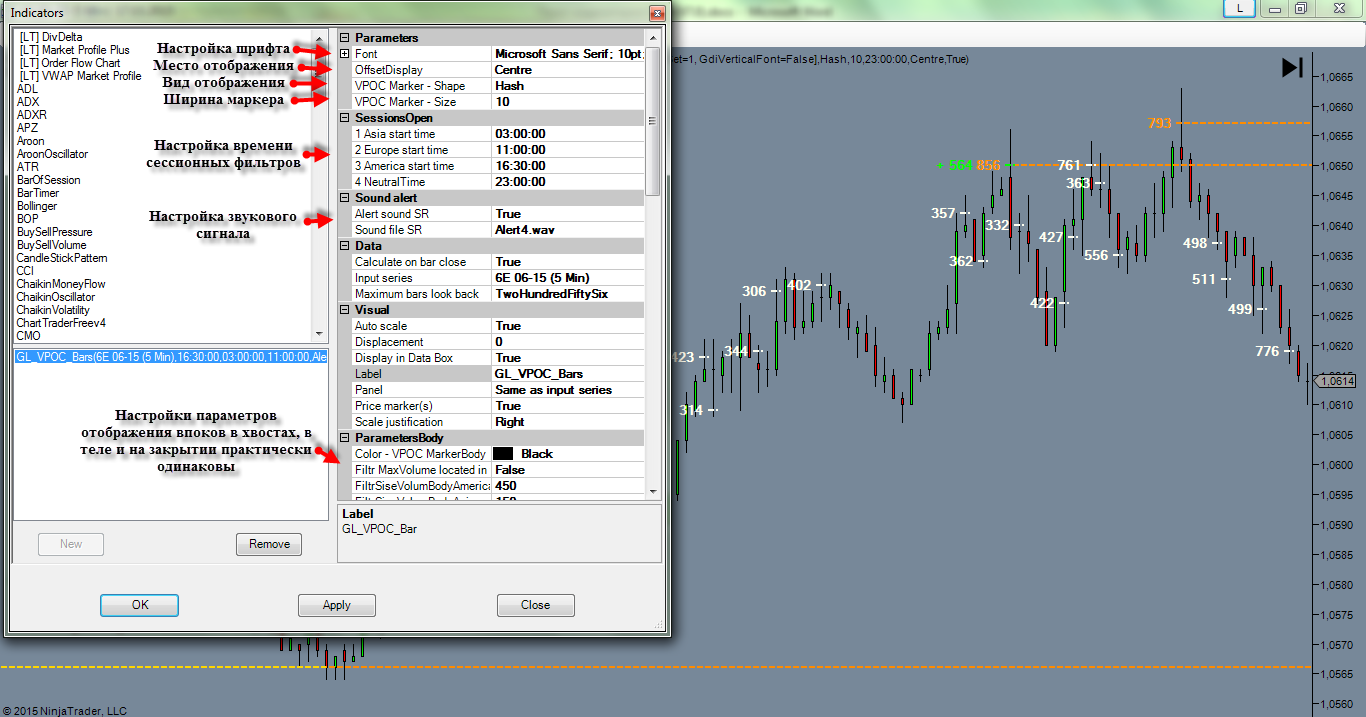This screenshot has width=1366, height=717.
Task: Jump to latest bar arrow on chart
Action: point(1292,68)
